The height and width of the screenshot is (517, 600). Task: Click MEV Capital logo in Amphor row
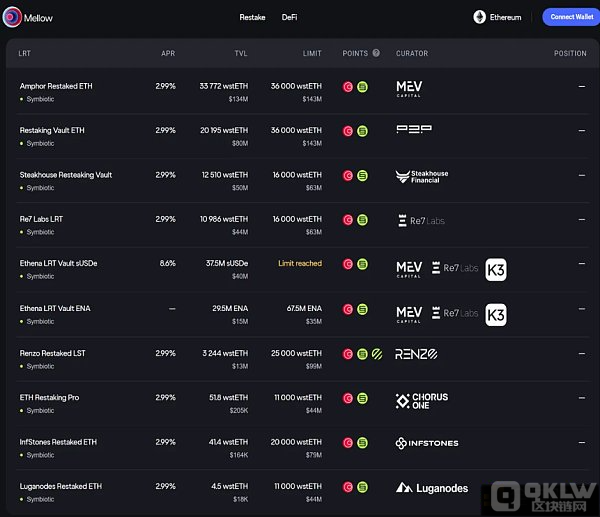coord(409,90)
